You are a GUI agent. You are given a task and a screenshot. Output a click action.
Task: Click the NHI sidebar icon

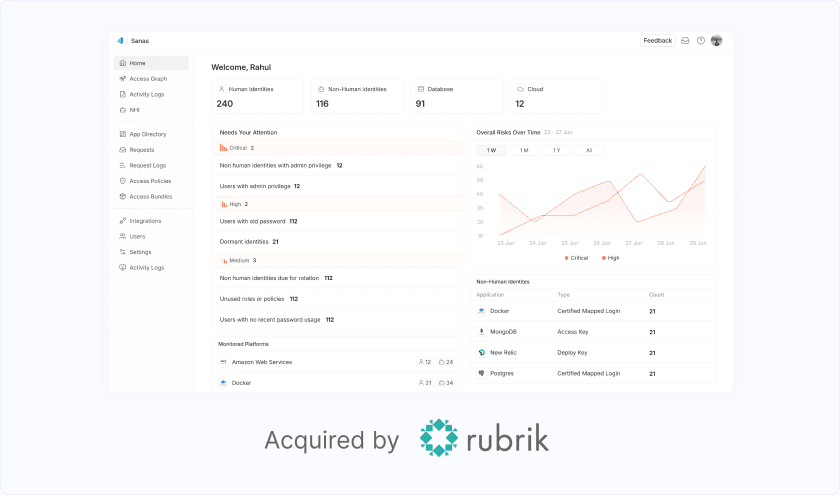(123, 110)
